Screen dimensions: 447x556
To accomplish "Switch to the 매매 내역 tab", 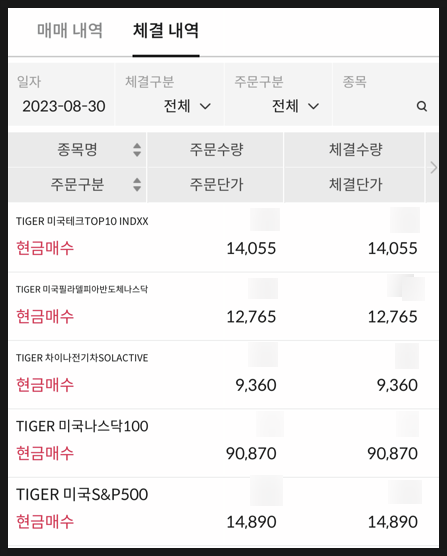I will tap(70, 30).
